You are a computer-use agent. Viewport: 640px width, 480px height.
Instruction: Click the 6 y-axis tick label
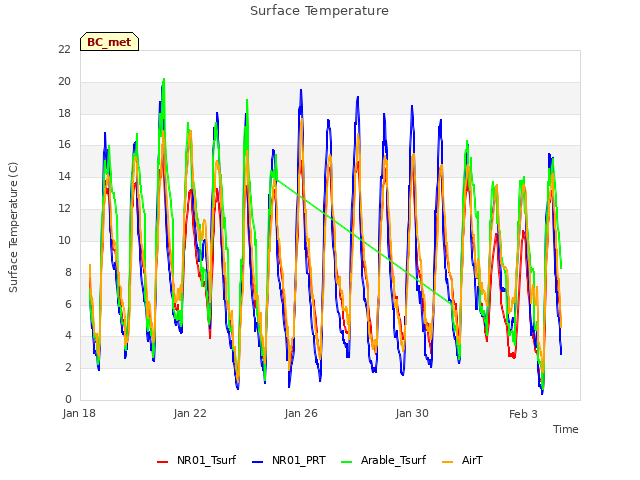click(x=68, y=304)
